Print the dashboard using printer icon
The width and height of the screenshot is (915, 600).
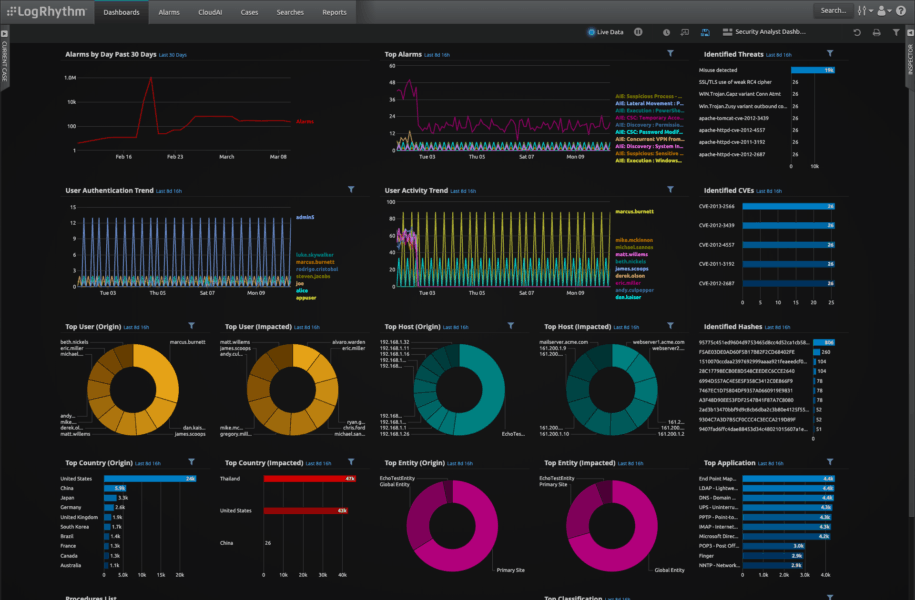876,32
